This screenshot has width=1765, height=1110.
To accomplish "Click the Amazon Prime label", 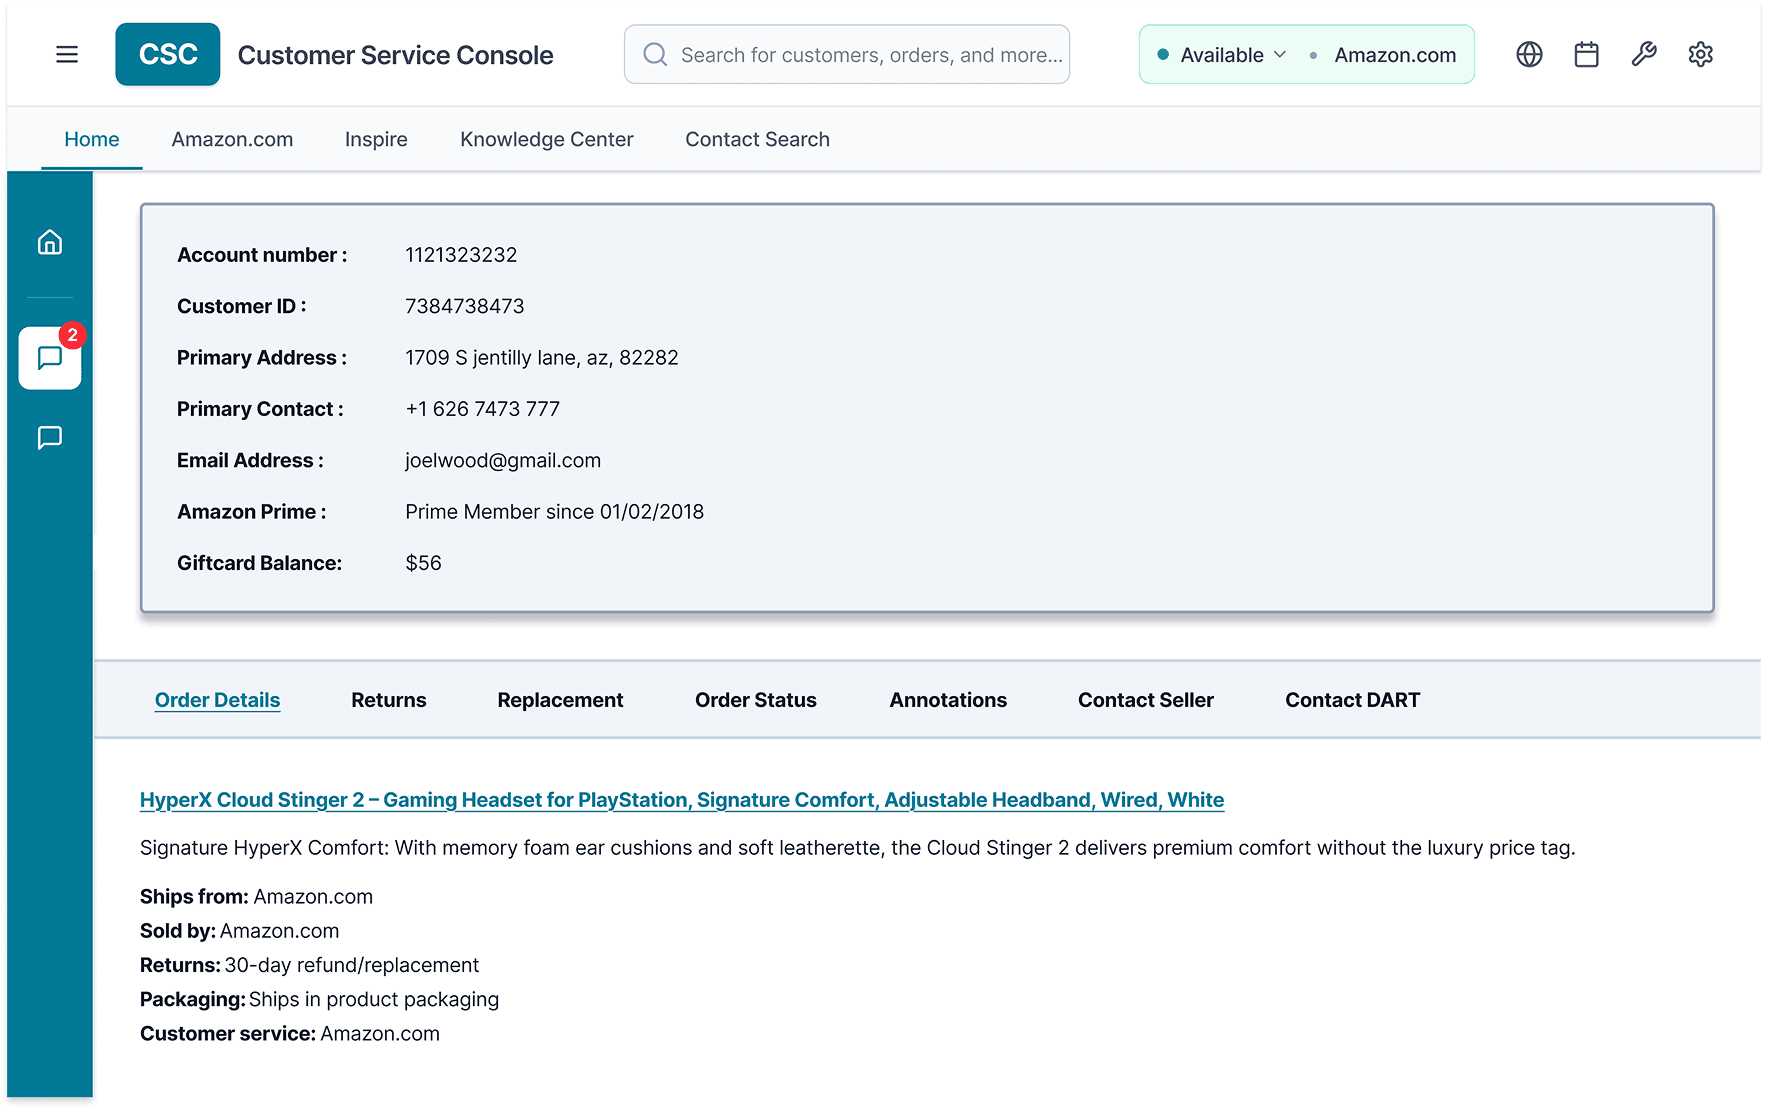I will pyautogui.click(x=251, y=512).
